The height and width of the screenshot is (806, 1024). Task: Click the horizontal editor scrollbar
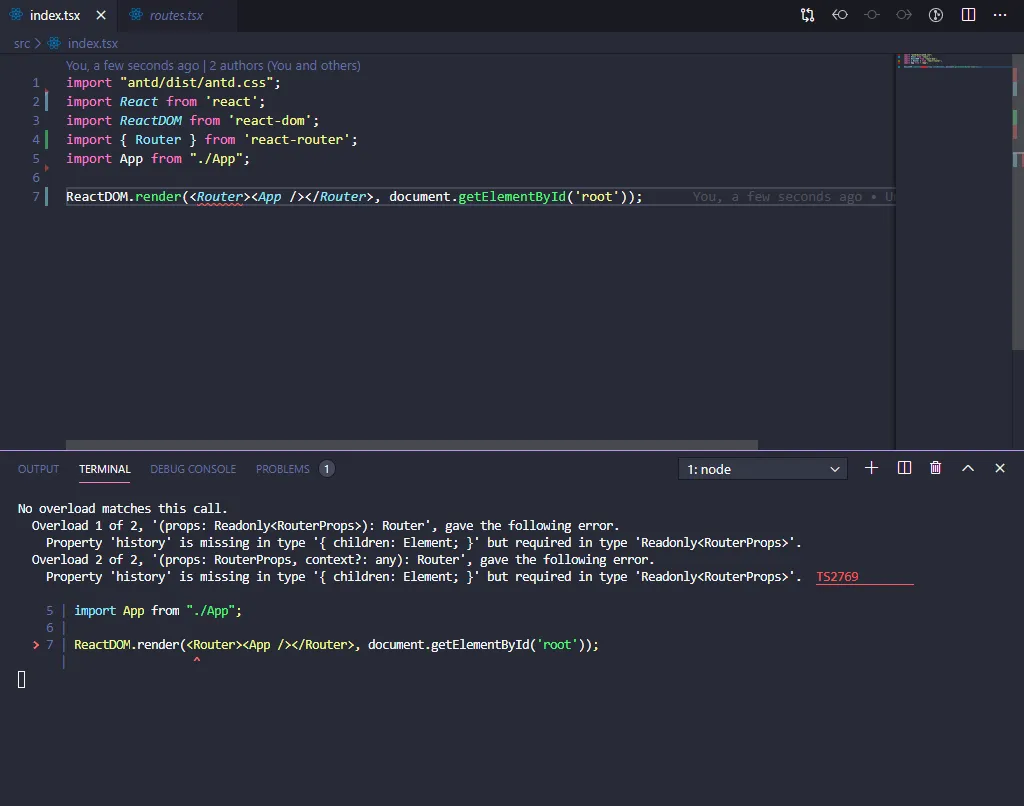click(x=412, y=445)
